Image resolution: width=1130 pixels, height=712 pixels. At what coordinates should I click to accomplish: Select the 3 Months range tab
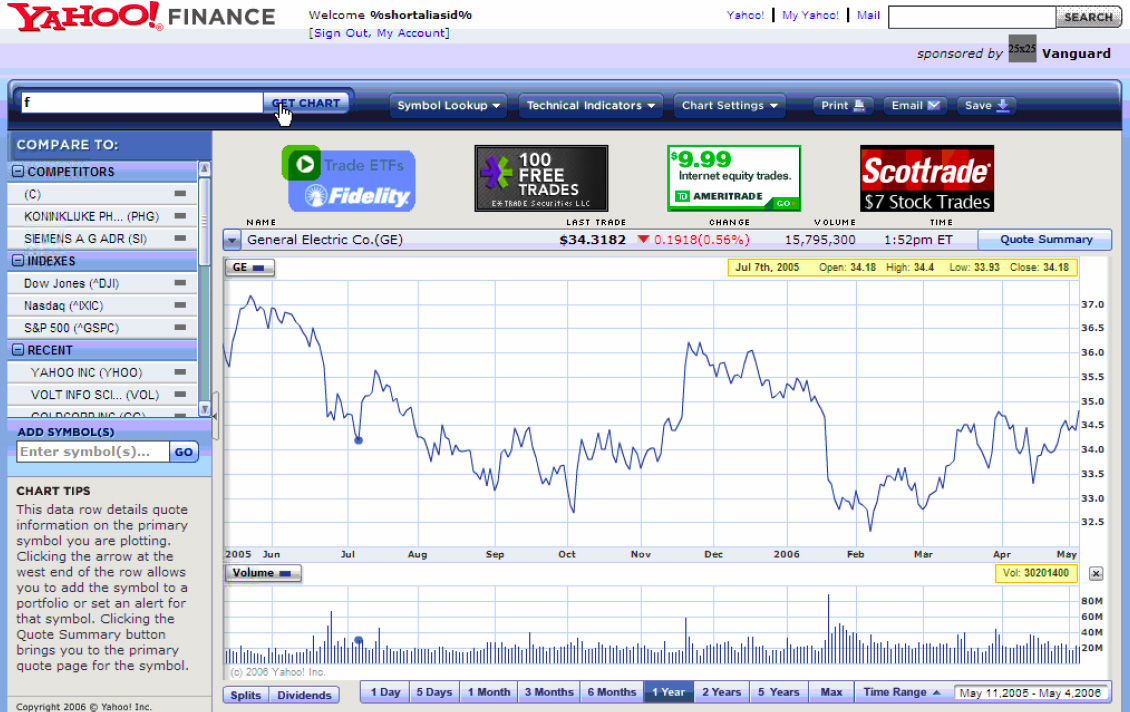click(x=549, y=692)
